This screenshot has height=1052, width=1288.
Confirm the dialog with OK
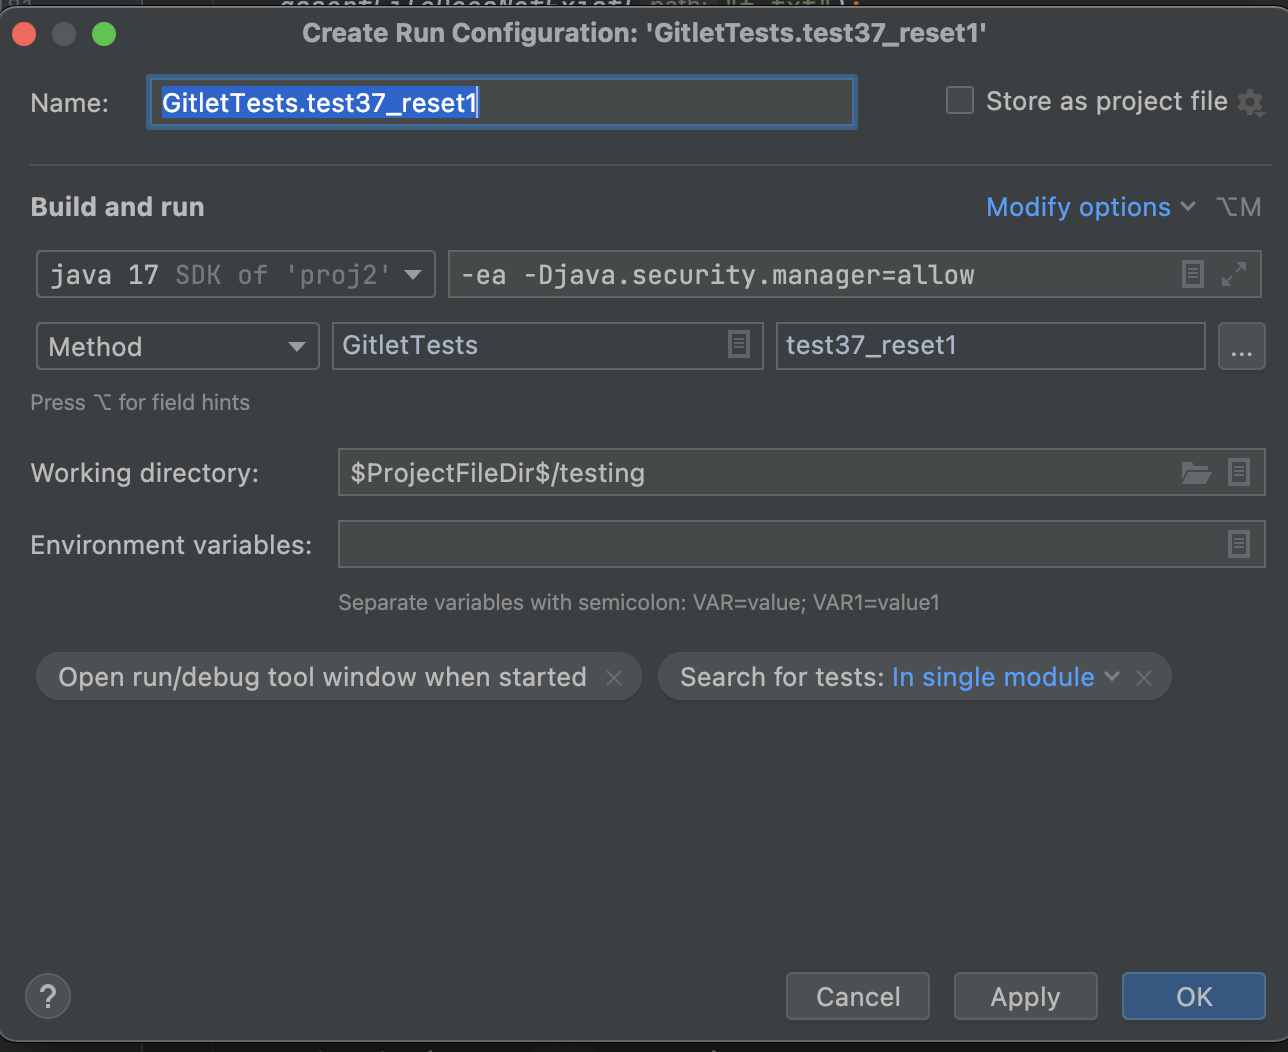tap(1193, 997)
